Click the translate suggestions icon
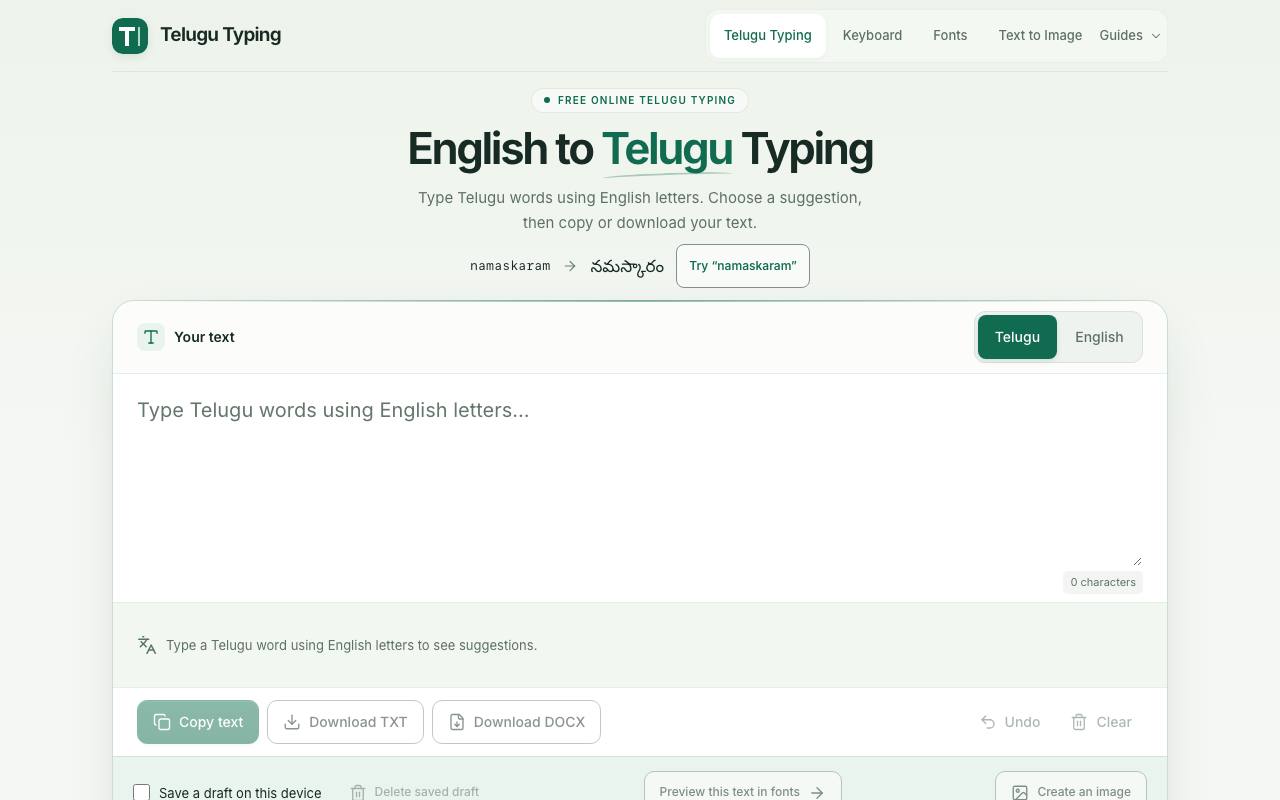This screenshot has width=1280, height=800. 147,645
